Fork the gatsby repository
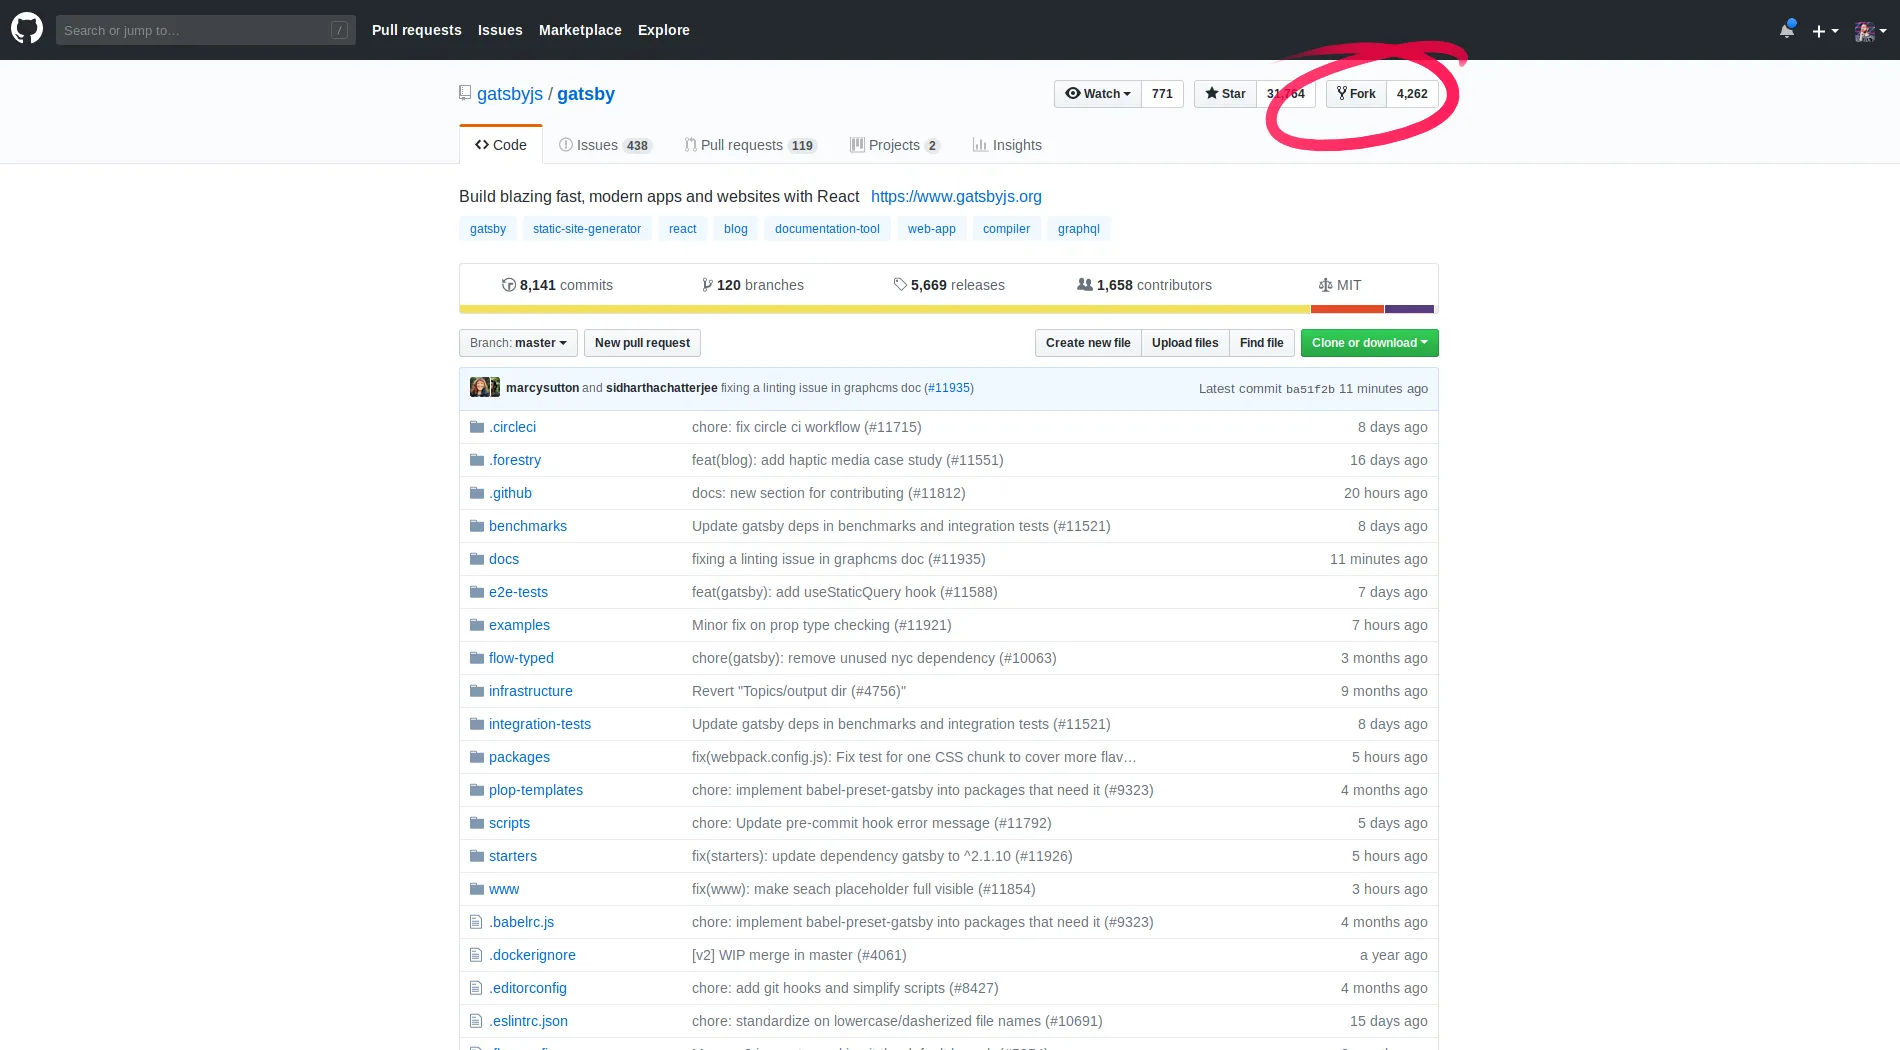The width and height of the screenshot is (1900, 1050). [1356, 94]
